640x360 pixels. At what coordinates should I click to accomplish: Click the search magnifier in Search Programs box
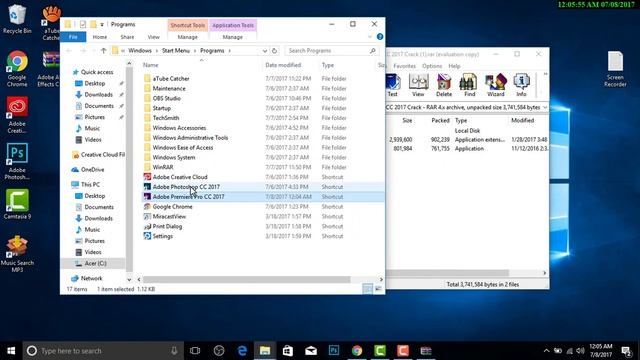pos(372,51)
